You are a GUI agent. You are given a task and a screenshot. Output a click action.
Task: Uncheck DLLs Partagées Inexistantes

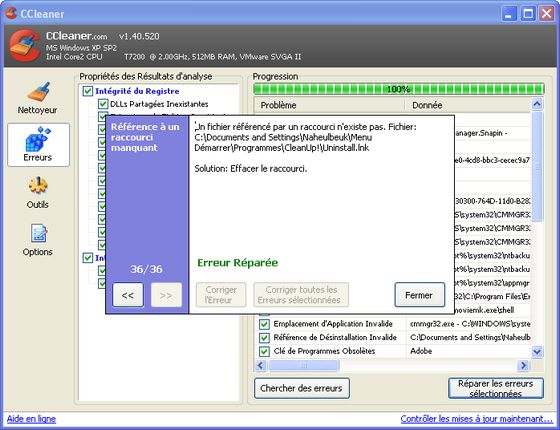click(103, 104)
